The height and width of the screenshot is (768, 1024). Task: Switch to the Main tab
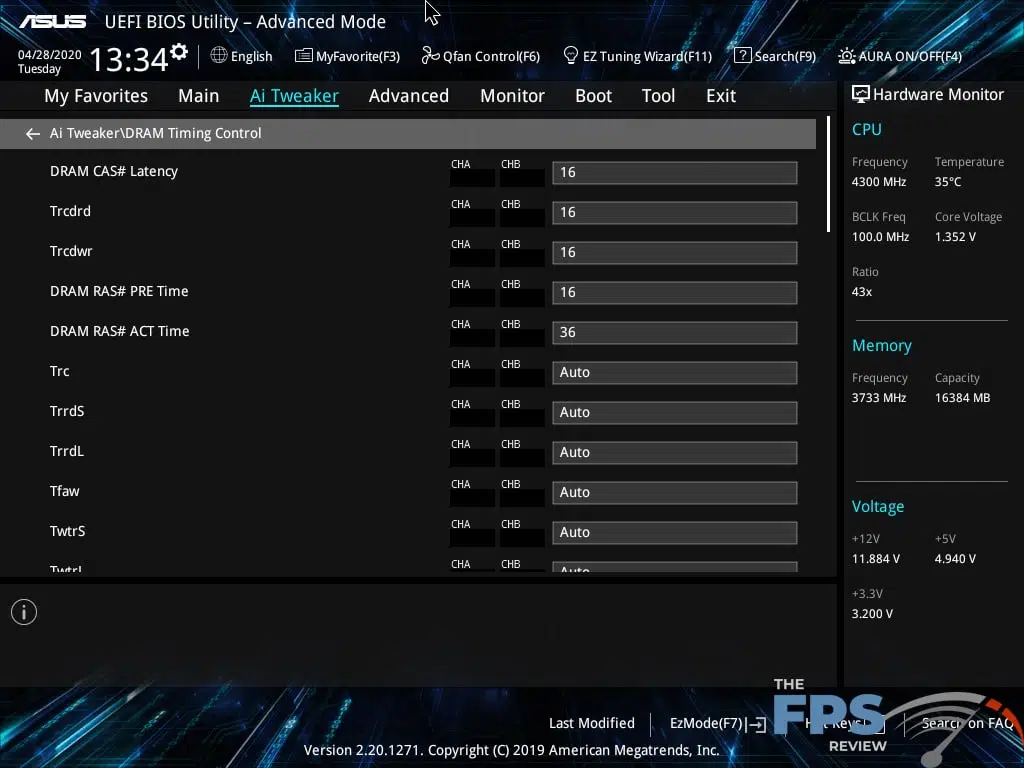click(x=199, y=96)
